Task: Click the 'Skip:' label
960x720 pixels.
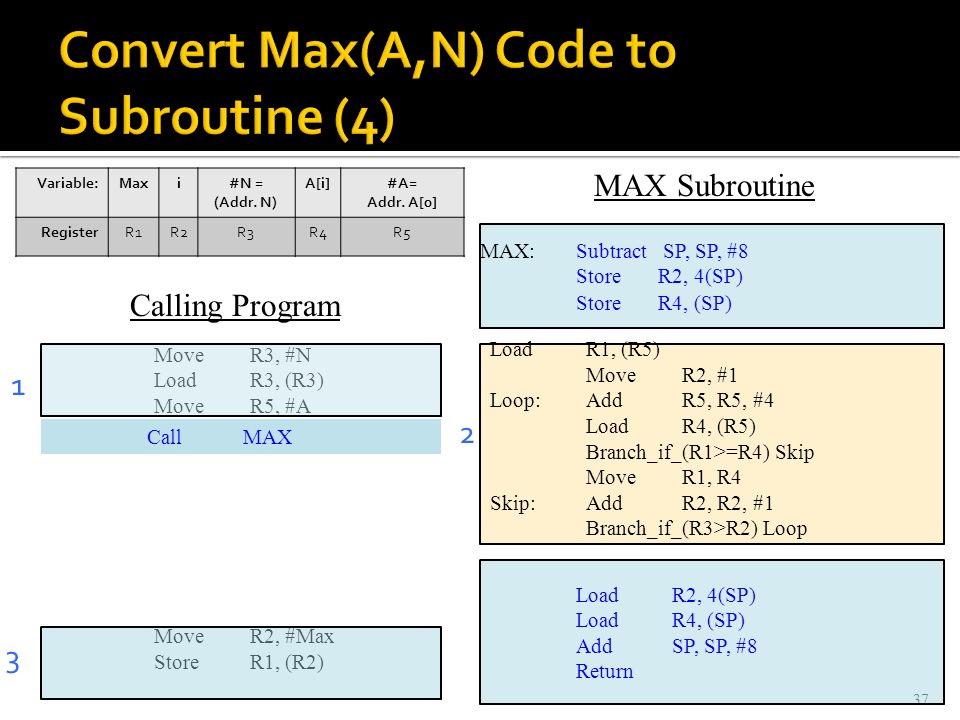Action: point(512,503)
